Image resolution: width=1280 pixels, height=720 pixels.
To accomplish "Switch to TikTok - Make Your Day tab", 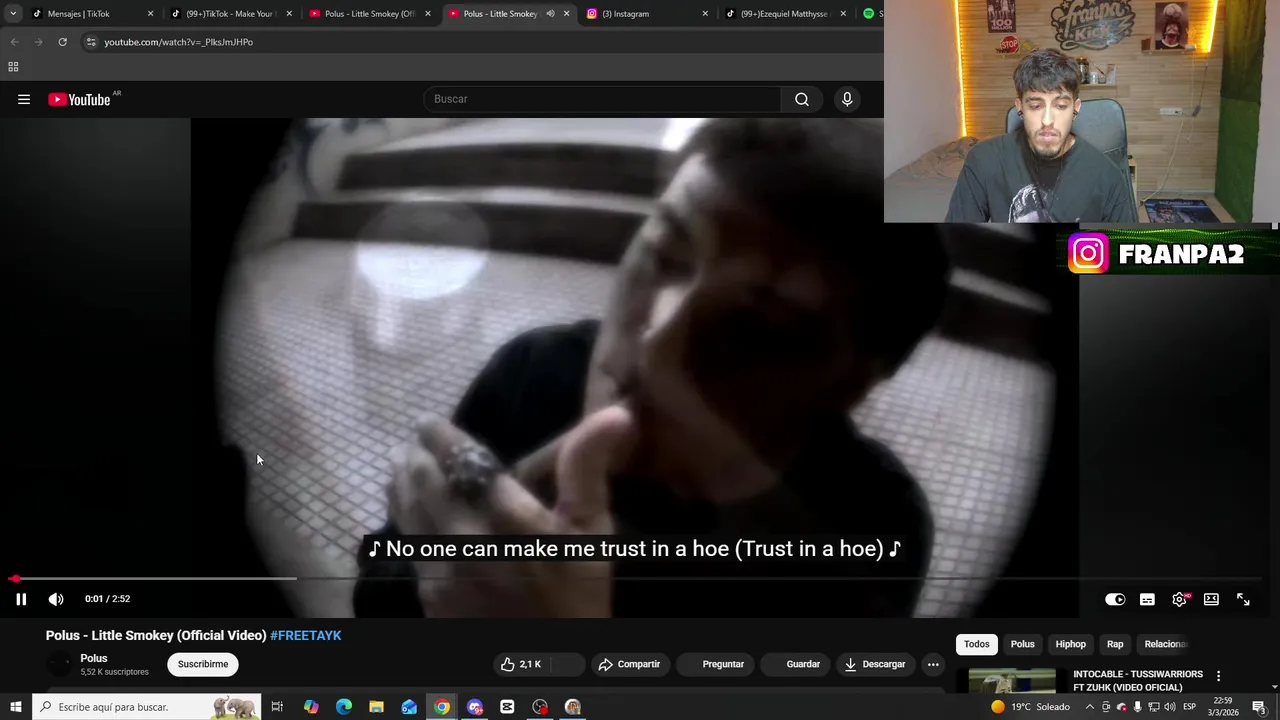I will point(229,14).
